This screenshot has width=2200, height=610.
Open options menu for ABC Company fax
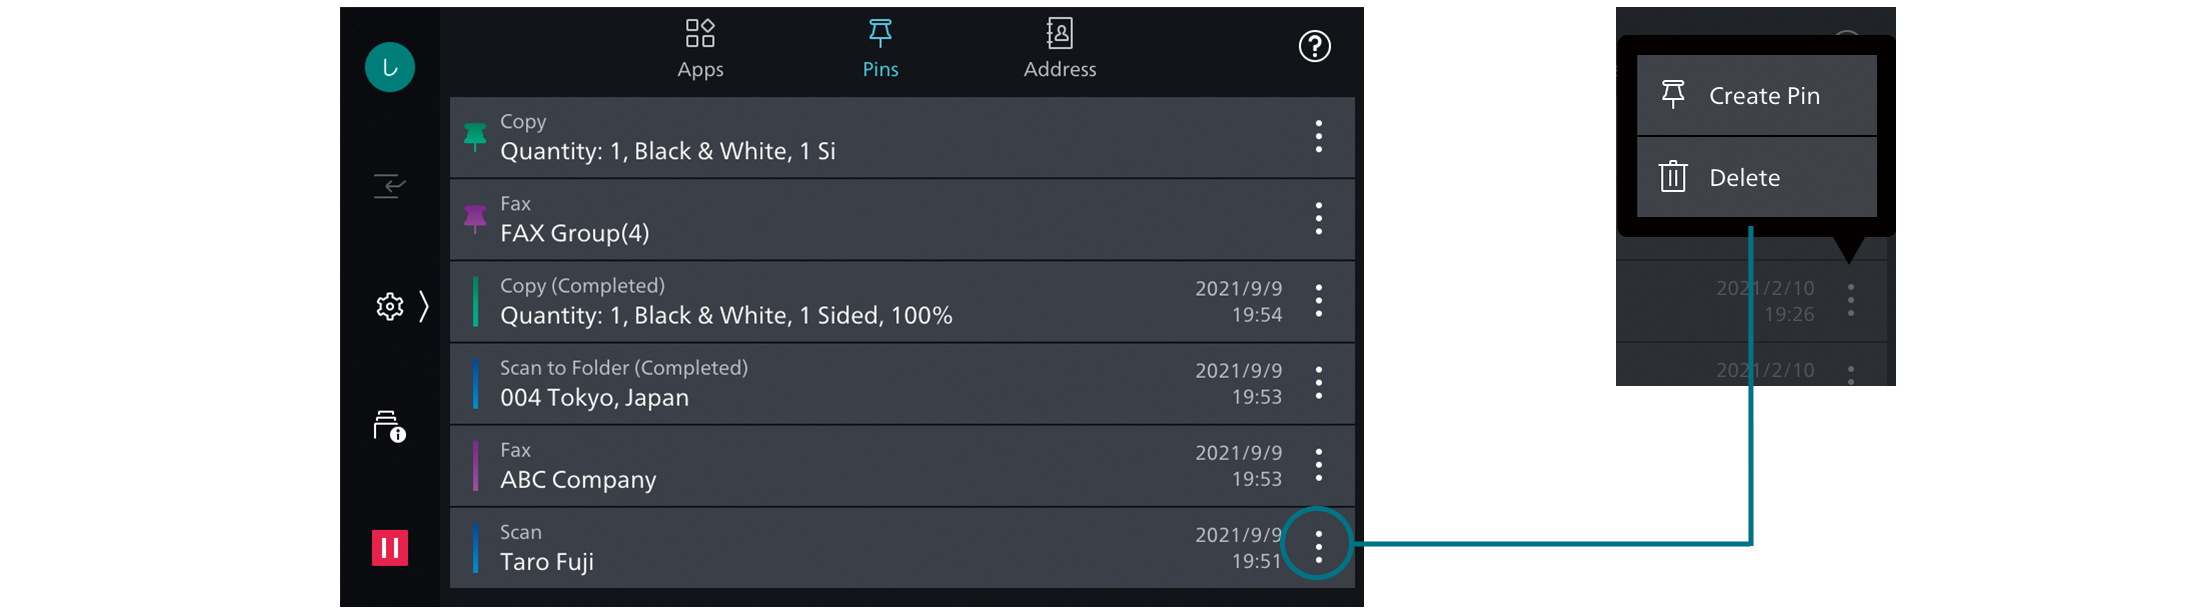tap(1318, 464)
